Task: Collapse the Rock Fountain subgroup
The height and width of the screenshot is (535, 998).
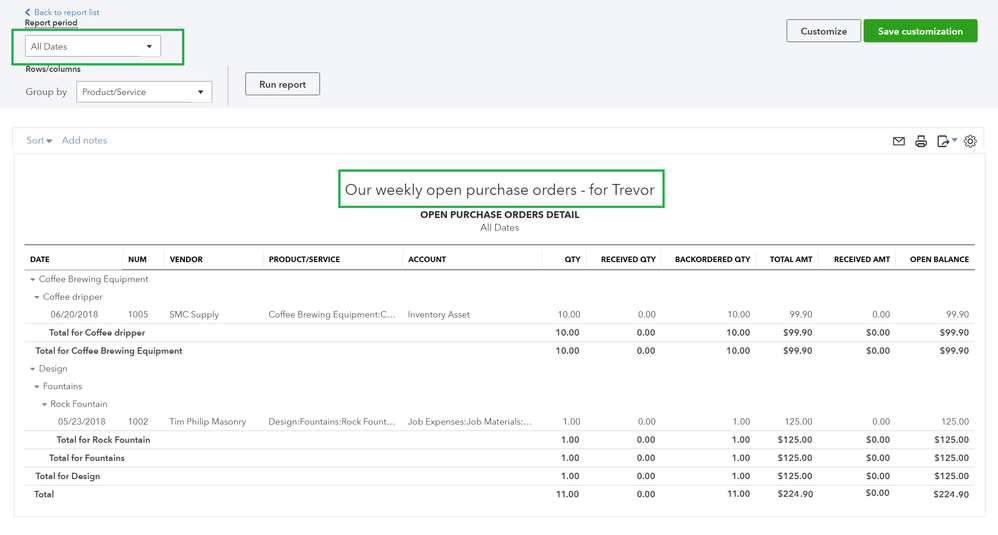Action: click(45, 405)
